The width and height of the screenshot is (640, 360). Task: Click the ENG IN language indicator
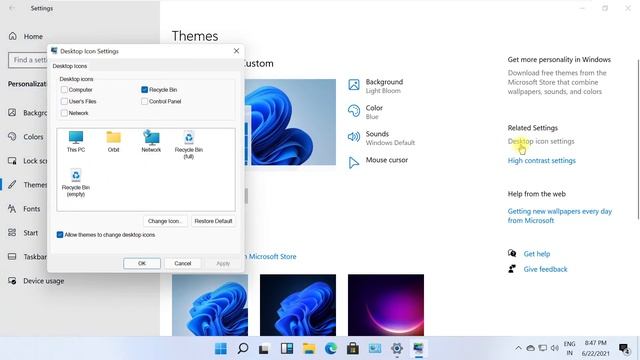tap(569, 348)
